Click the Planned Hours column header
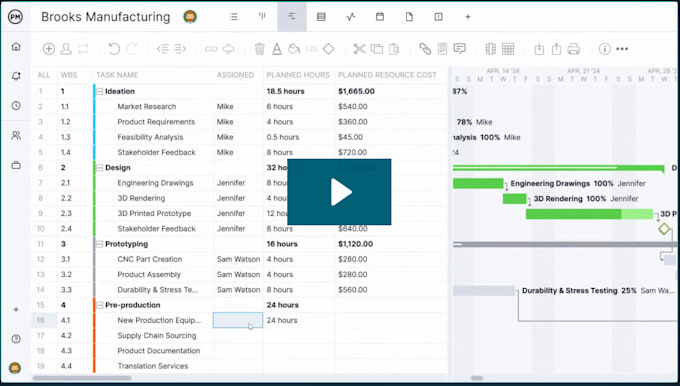The width and height of the screenshot is (680, 386). 298,75
